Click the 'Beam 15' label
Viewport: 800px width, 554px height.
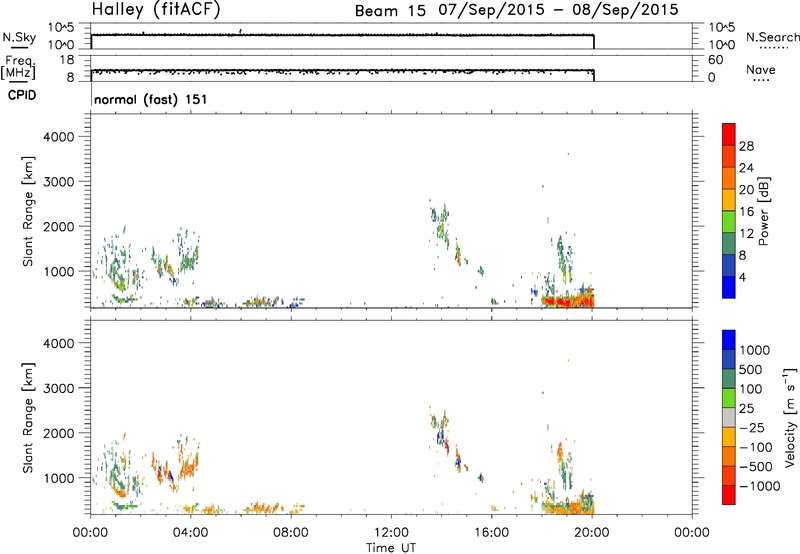point(390,11)
